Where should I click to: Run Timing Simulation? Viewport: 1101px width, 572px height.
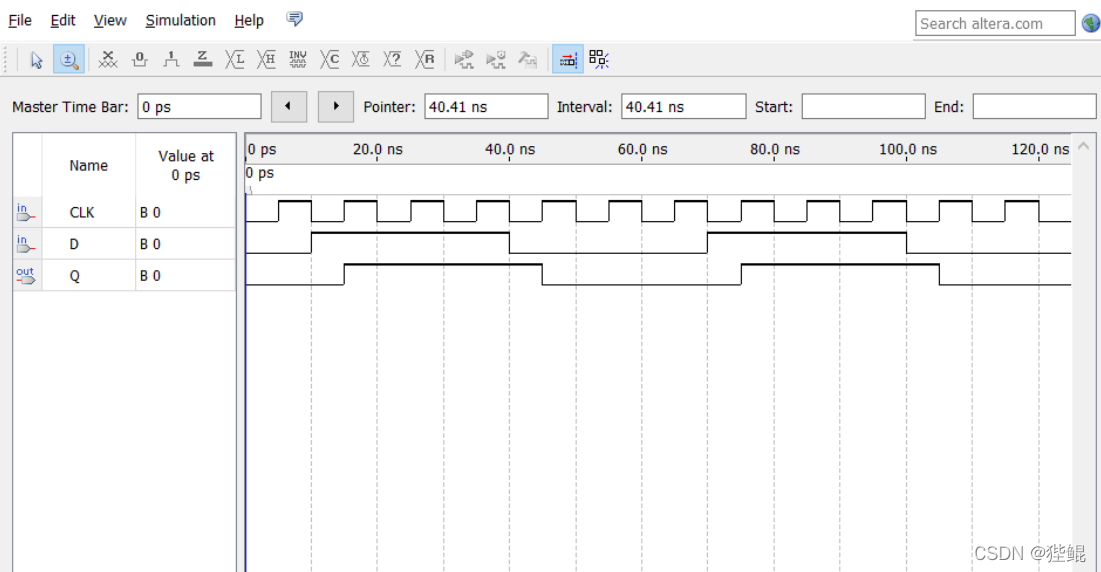tap(496, 60)
